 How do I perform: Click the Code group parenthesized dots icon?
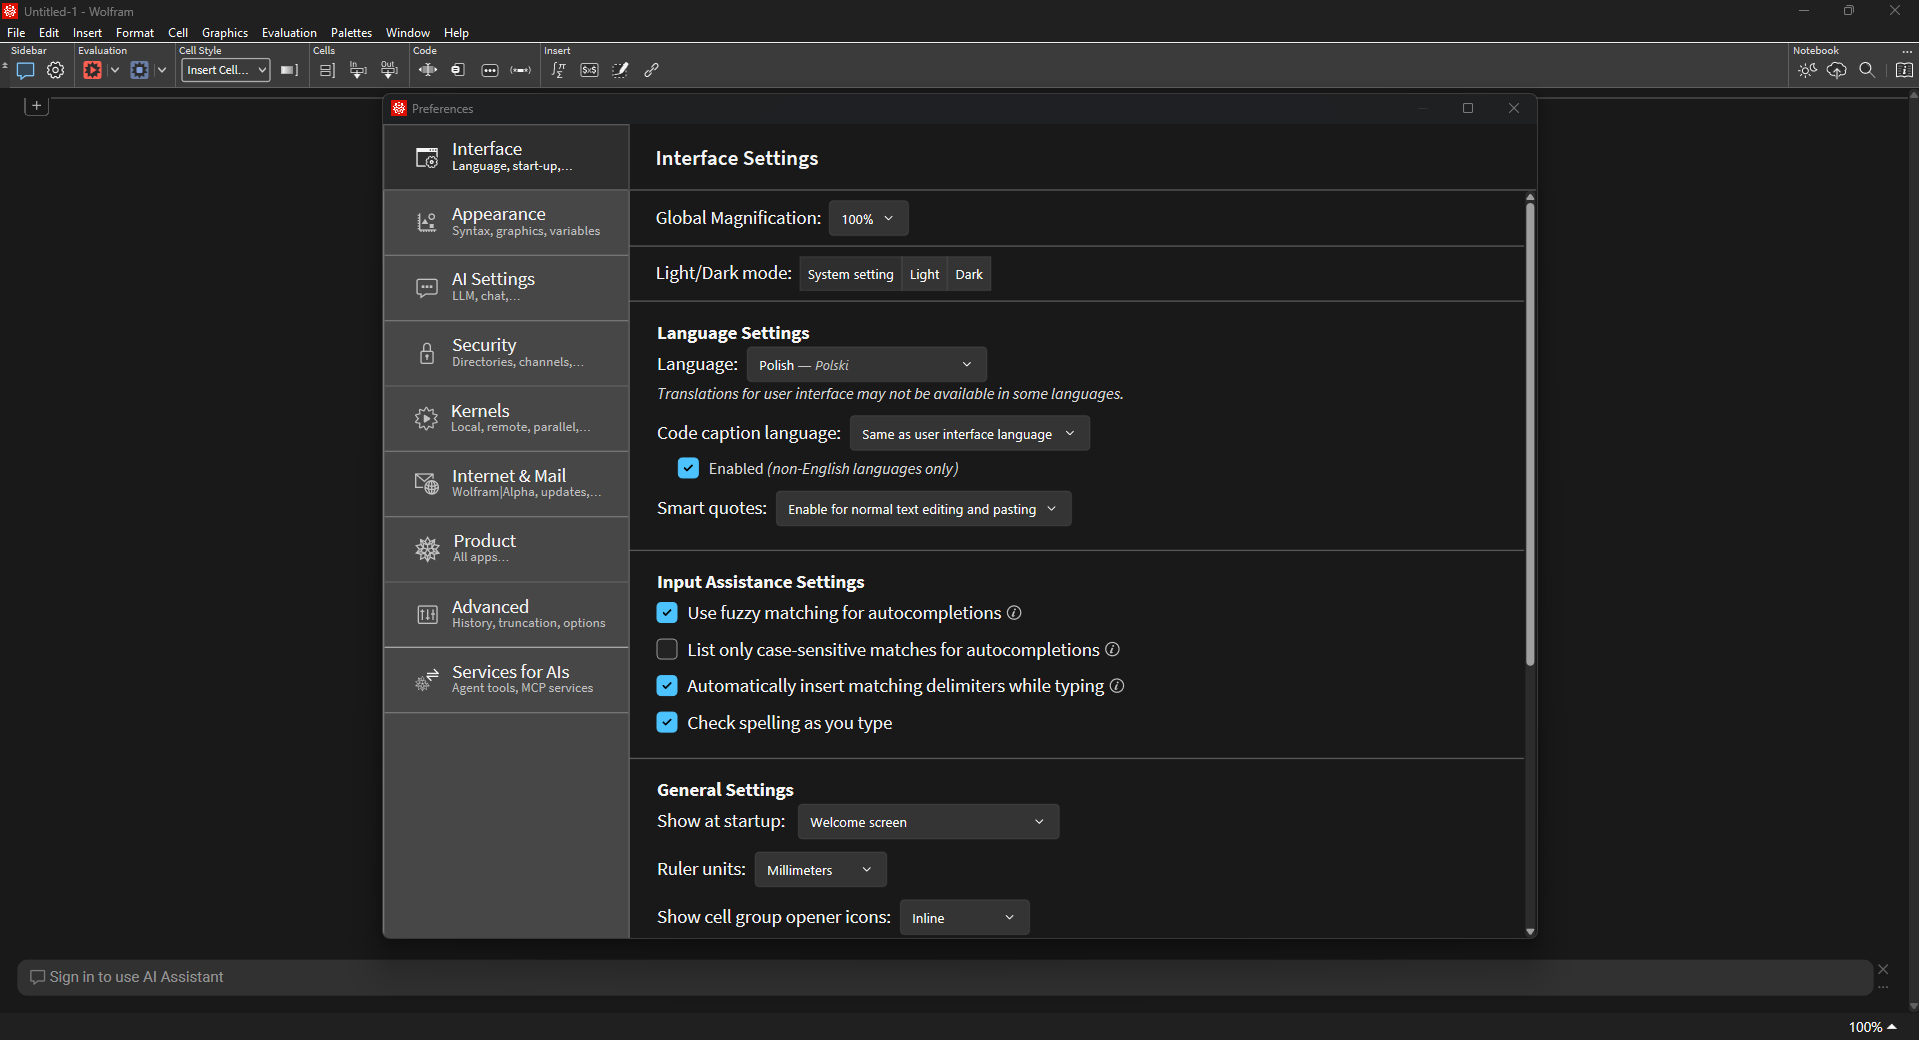click(521, 70)
